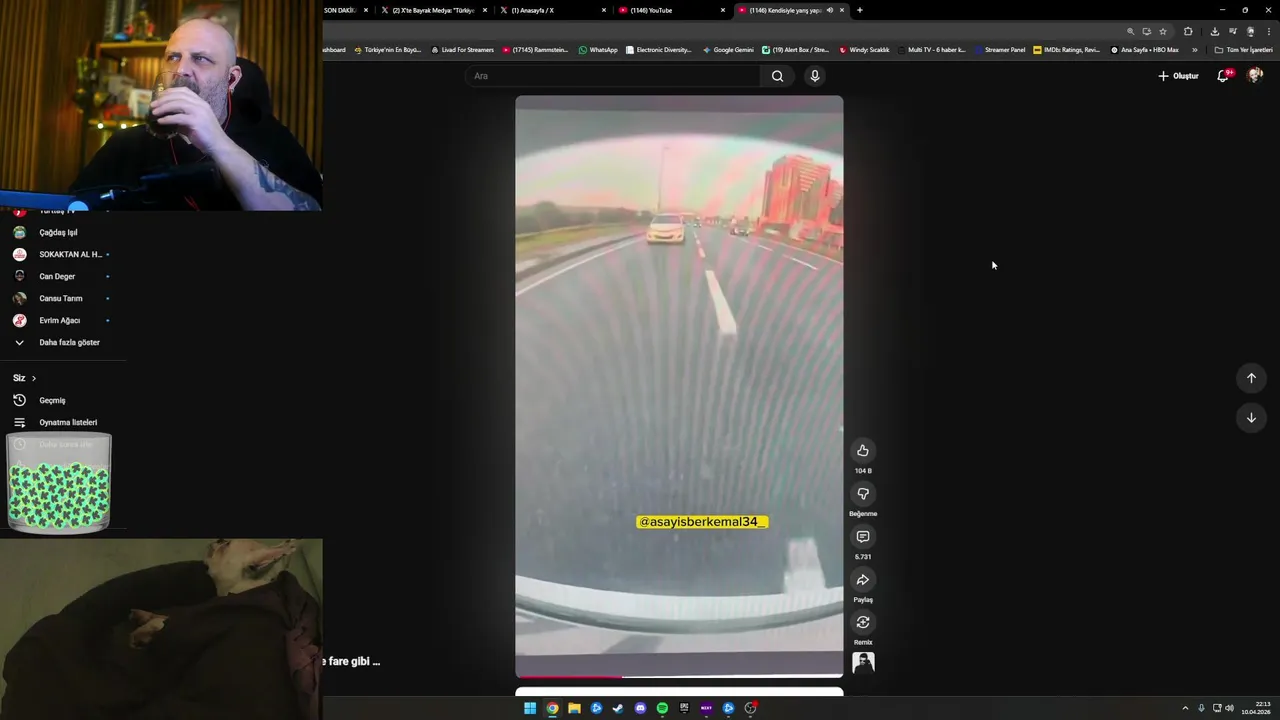Open Spotify from the taskbar
Image resolution: width=1280 pixels, height=720 pixels.
coord(662,708)
